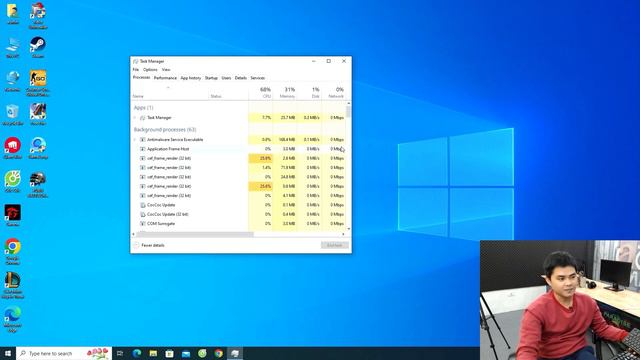Select the Application Frame Host row
The width and height of the screenshot is (640, 360).
pyautogui.click(x=239, y=149)
